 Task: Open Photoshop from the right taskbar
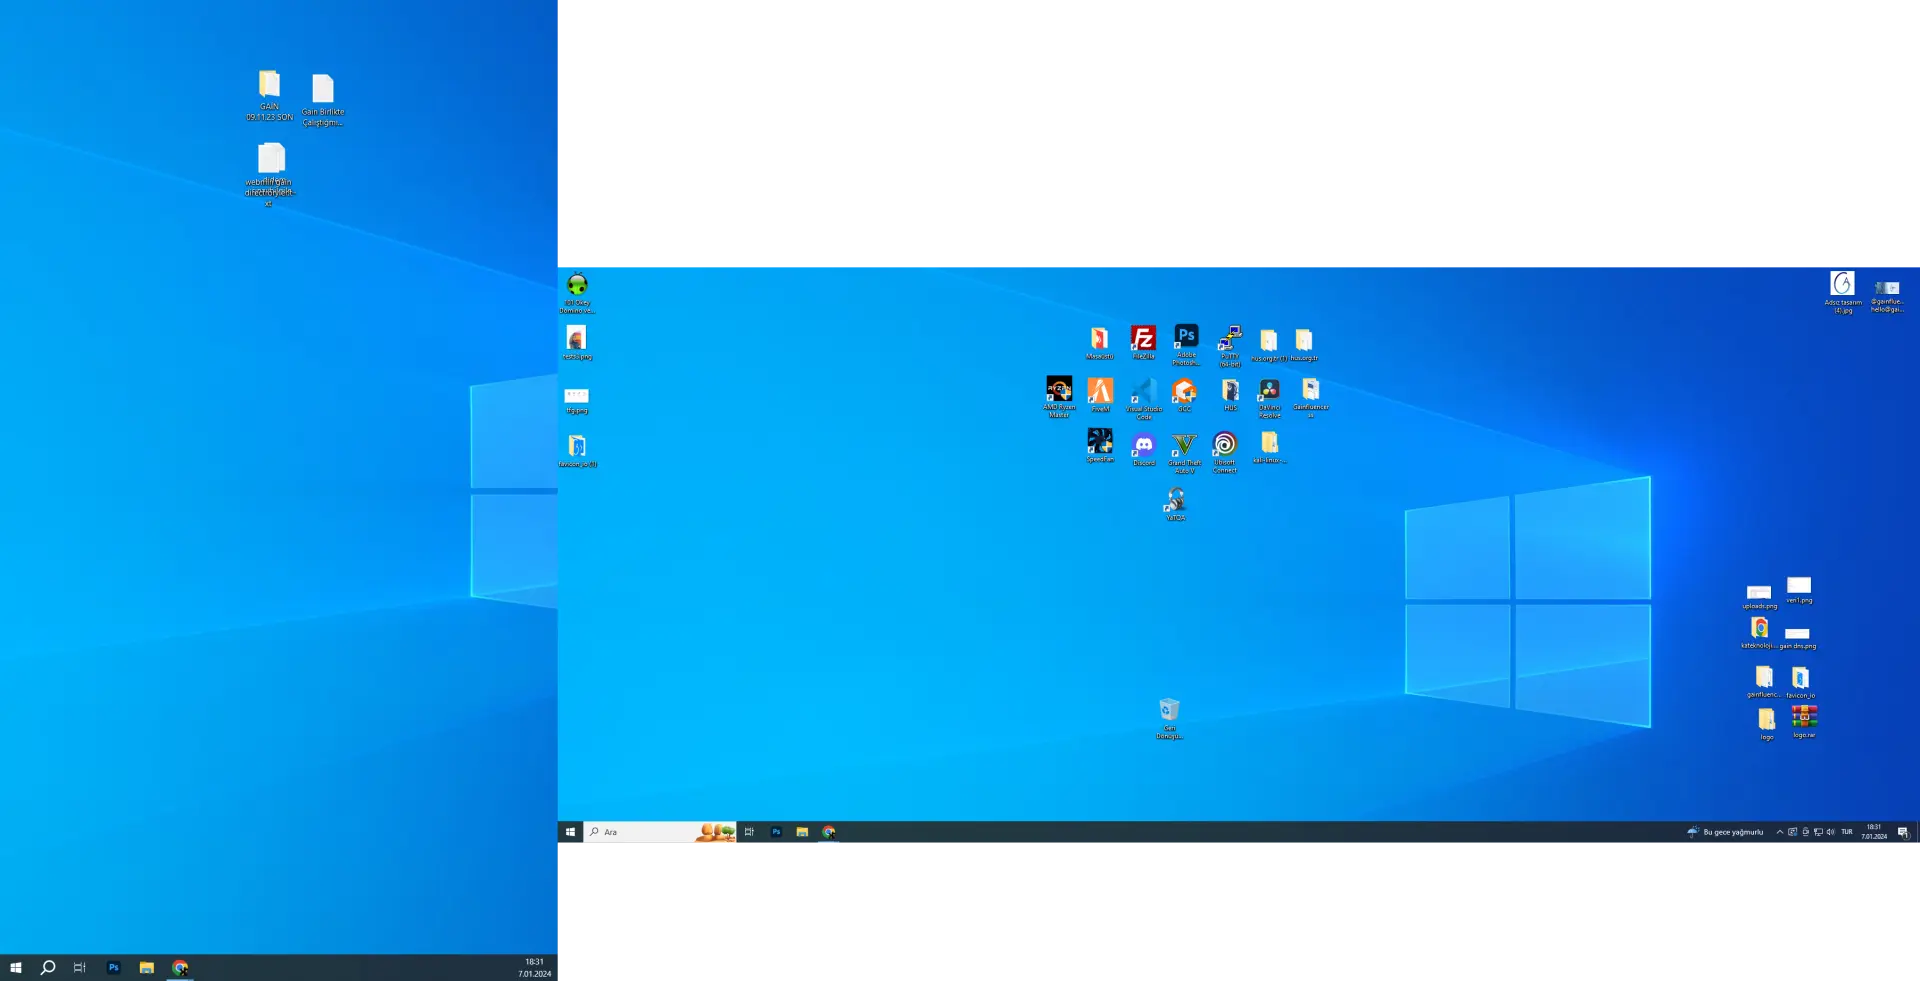776,832
